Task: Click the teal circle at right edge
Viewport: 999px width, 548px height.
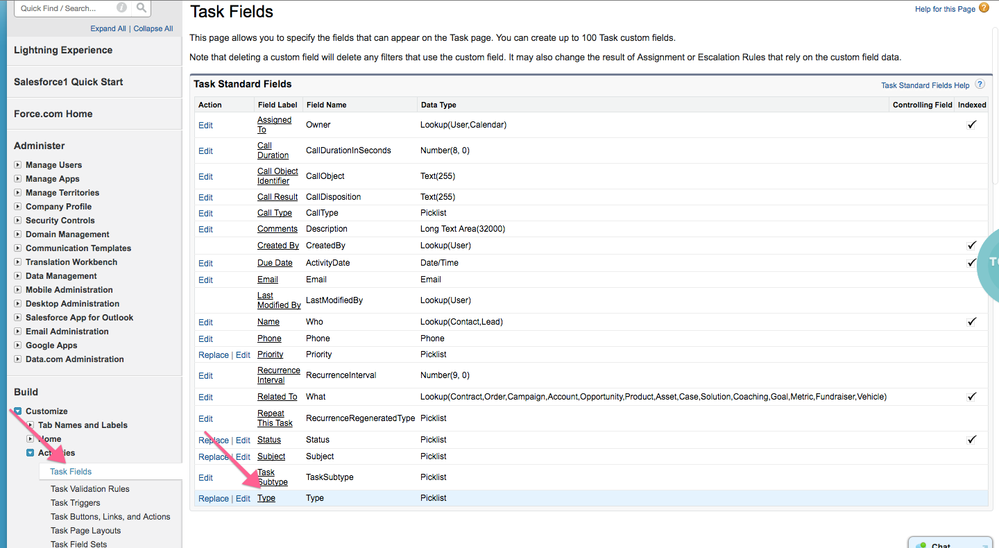Action: [988, 262]
